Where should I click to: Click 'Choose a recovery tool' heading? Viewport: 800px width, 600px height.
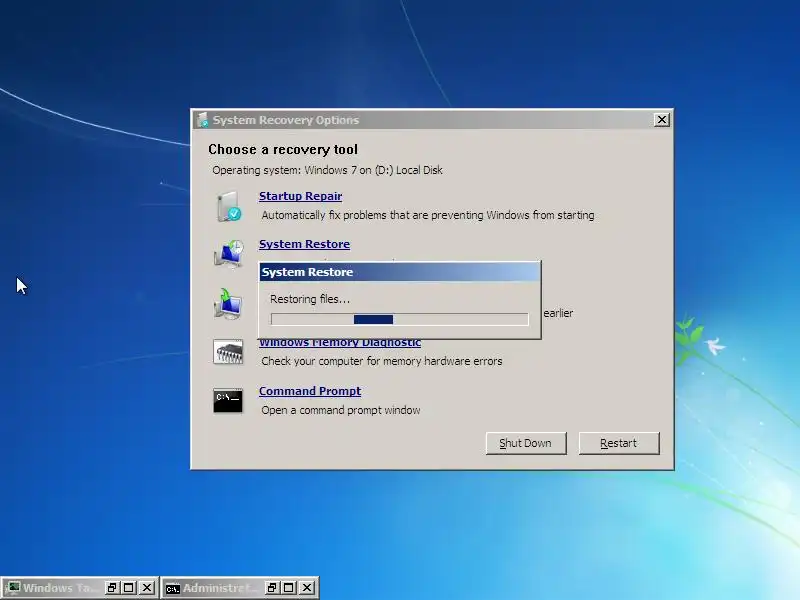click(283, 149)
